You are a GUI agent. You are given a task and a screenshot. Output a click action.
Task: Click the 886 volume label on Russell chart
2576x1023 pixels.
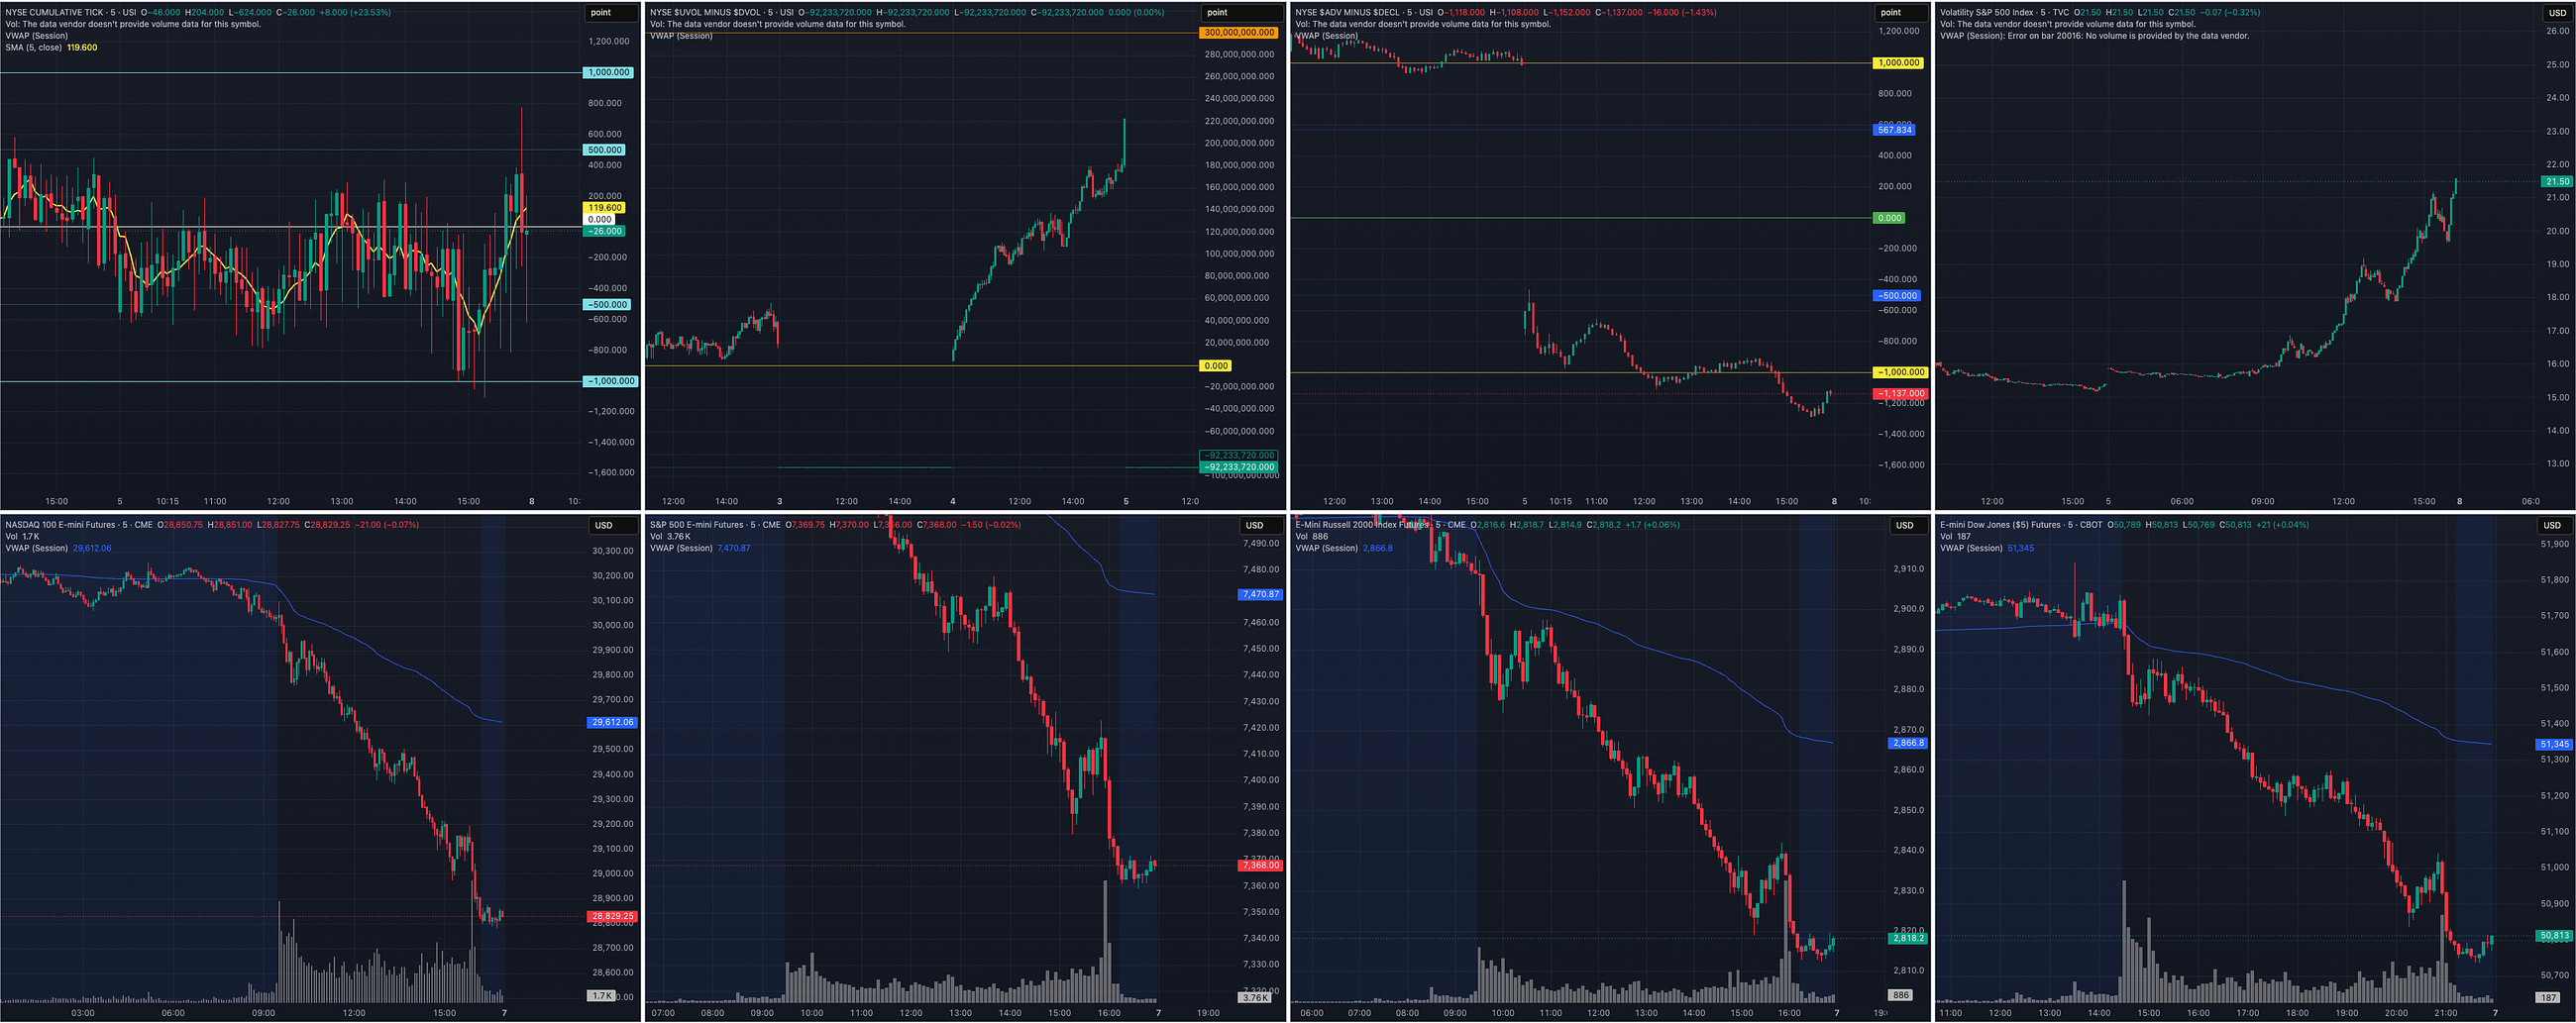point(1900,995)
